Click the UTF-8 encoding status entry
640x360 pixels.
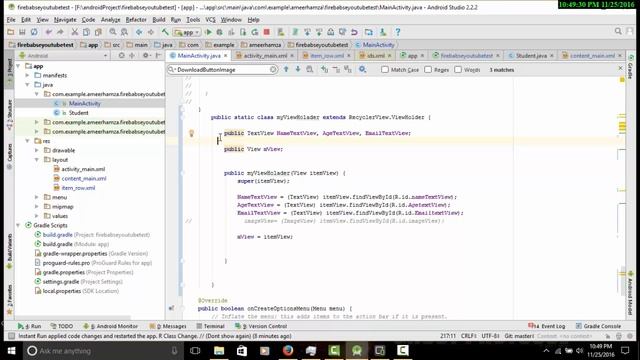pos(490,336)
